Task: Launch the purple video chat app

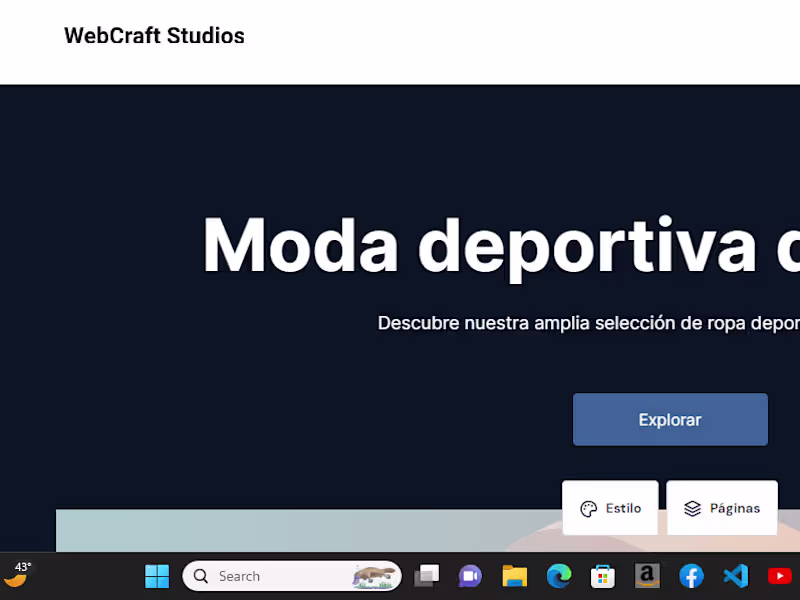Action: [x=470, y=576]
